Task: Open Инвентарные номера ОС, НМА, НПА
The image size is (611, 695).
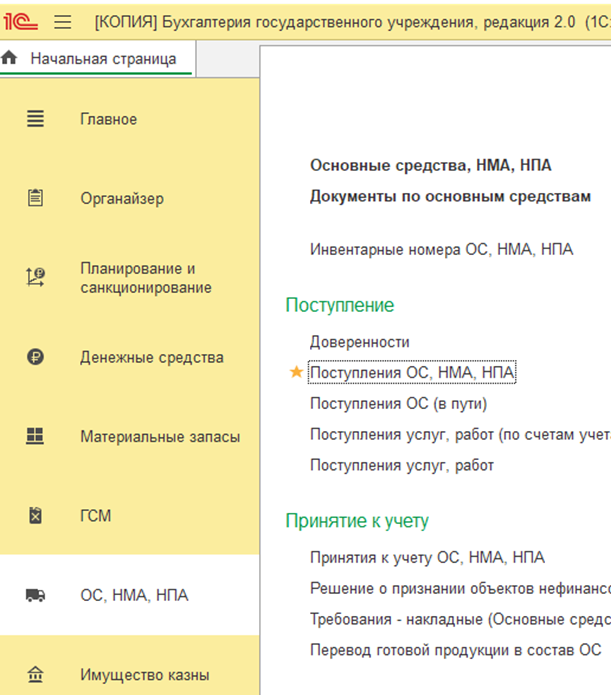Action: click(442, 250)
